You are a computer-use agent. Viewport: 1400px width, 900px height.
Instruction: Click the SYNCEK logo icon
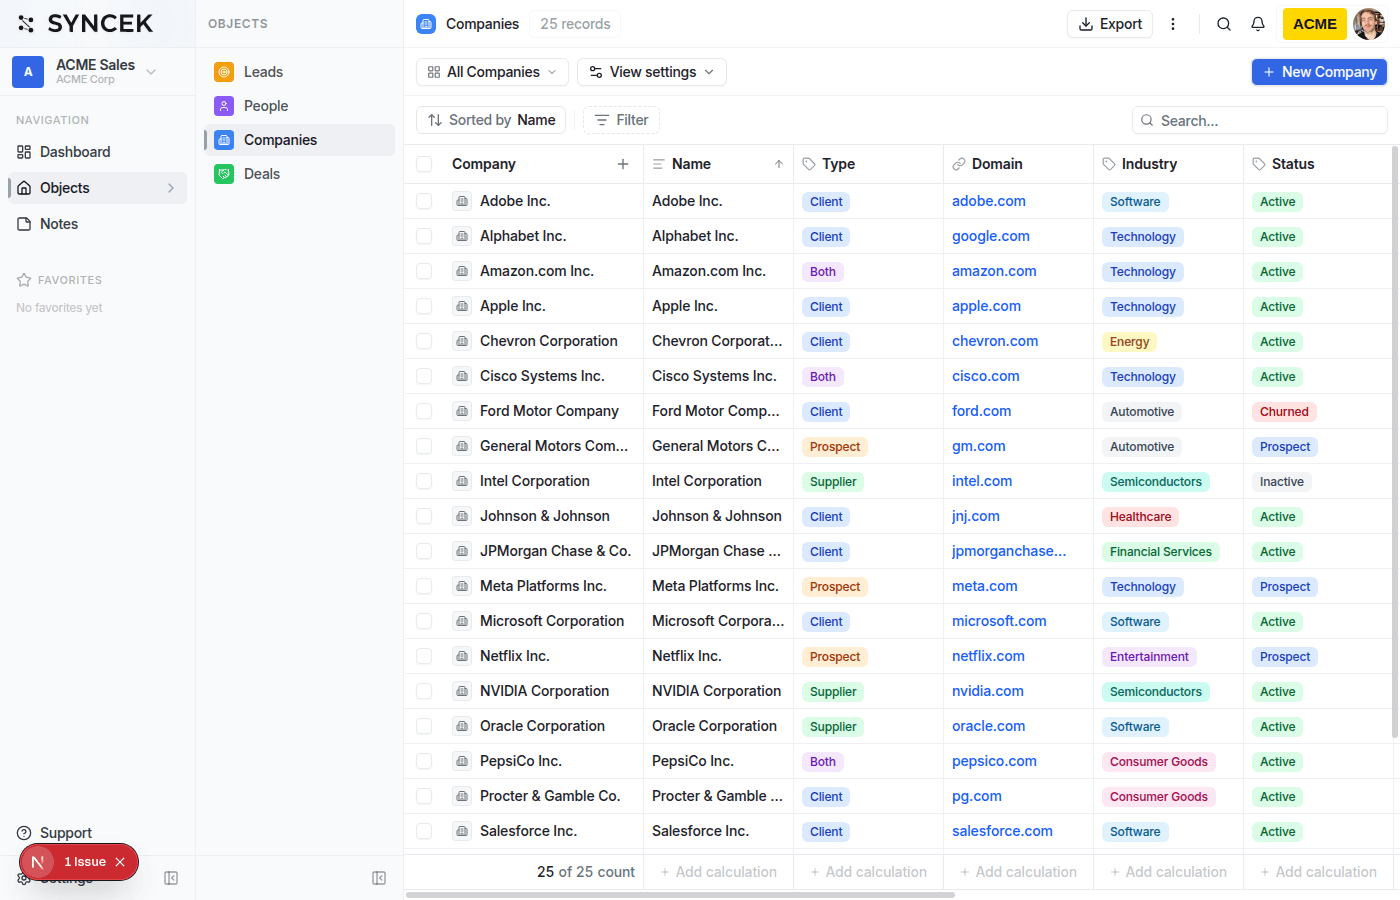[26, 23]
